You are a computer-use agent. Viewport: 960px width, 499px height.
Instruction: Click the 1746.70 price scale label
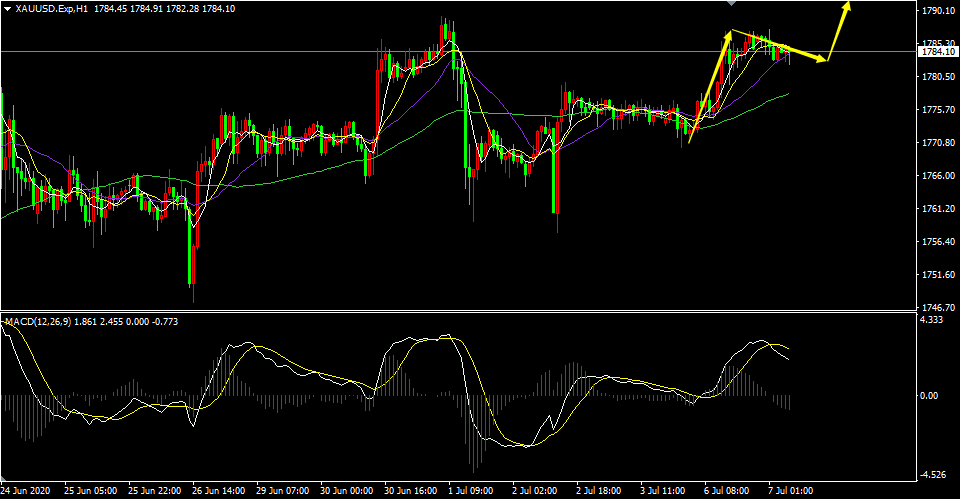(938, 307)
